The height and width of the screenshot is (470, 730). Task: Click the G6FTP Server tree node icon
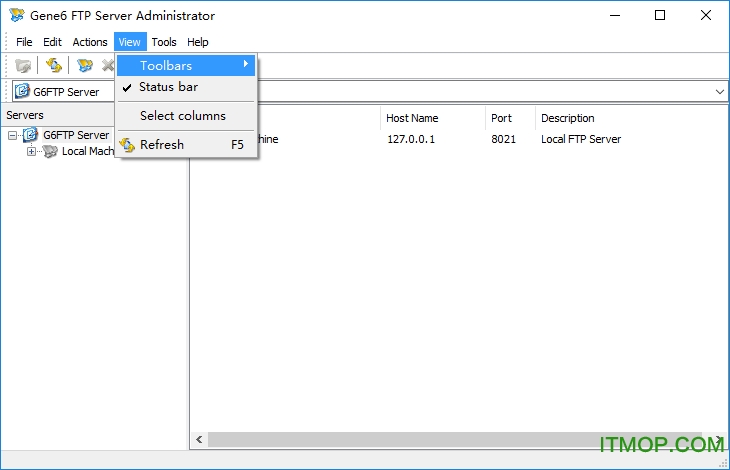(31, 135)
